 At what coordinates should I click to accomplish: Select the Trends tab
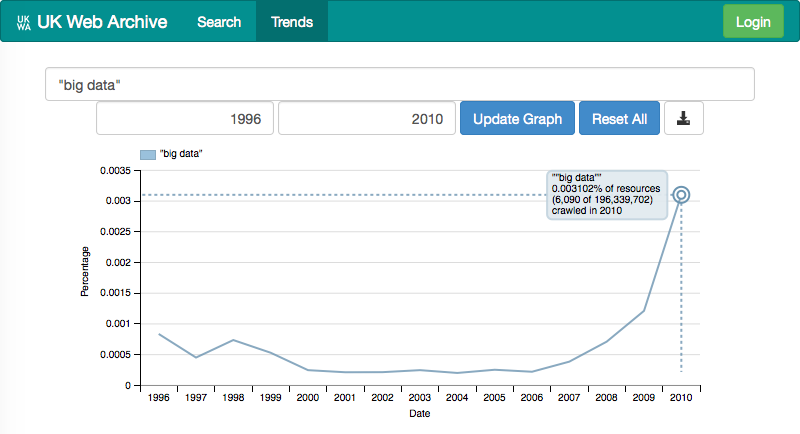(292, 22)
